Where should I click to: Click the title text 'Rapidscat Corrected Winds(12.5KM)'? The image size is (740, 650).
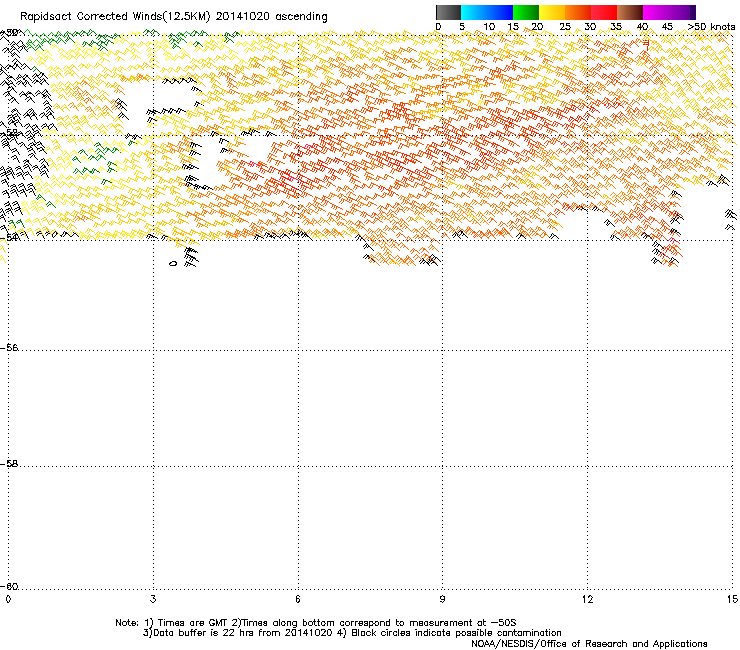pos(115,17)
